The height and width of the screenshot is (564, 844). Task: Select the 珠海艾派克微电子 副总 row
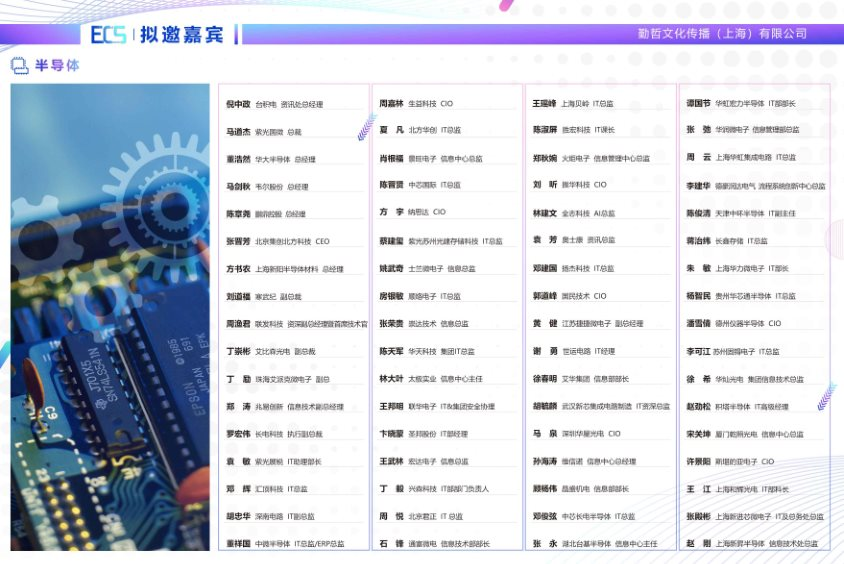[278, 379]
